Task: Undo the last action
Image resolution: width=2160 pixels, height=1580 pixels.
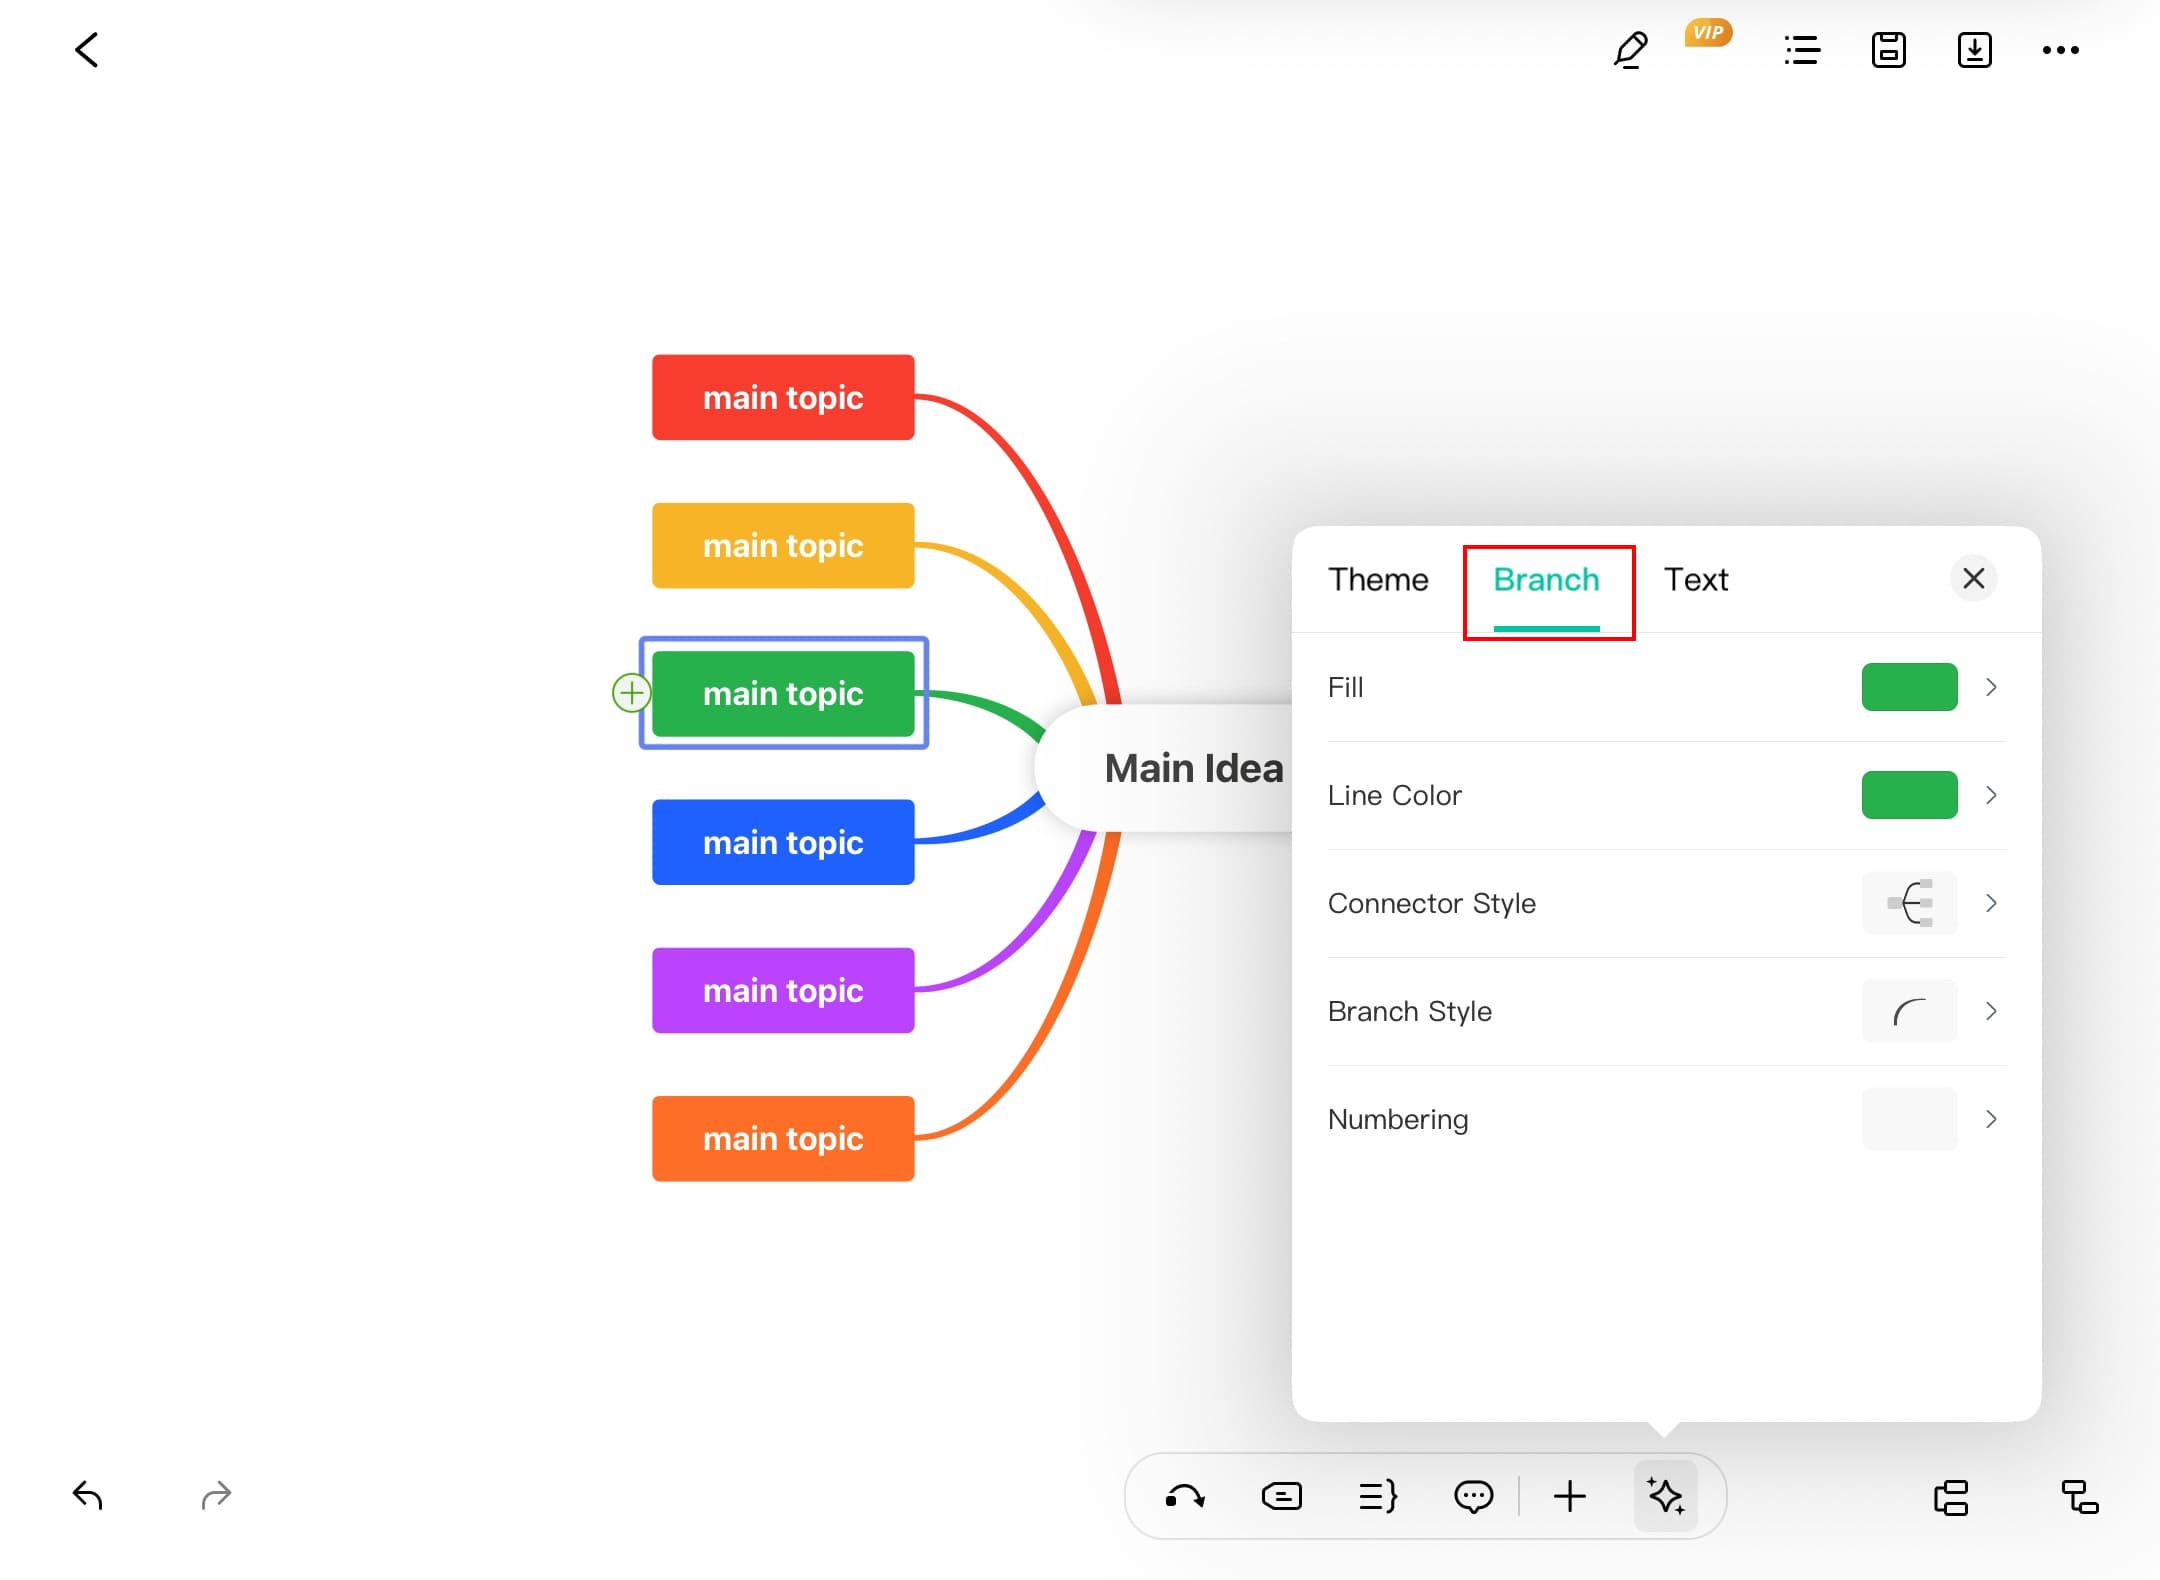Action: (x=88, y=1495)
